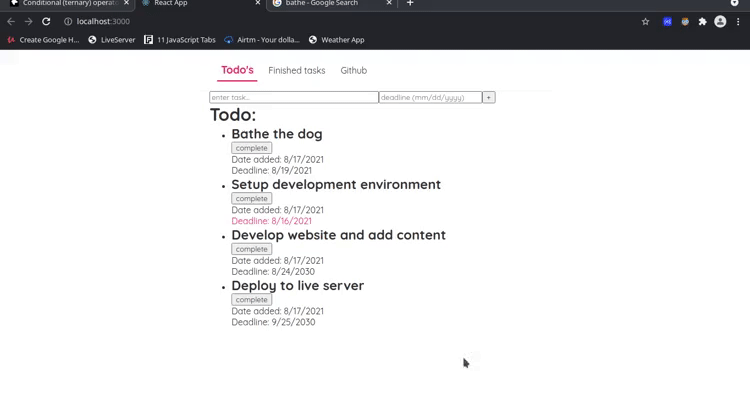Open the LiveServer bookmark
This screenshot has height=400, width=750.
112,40
